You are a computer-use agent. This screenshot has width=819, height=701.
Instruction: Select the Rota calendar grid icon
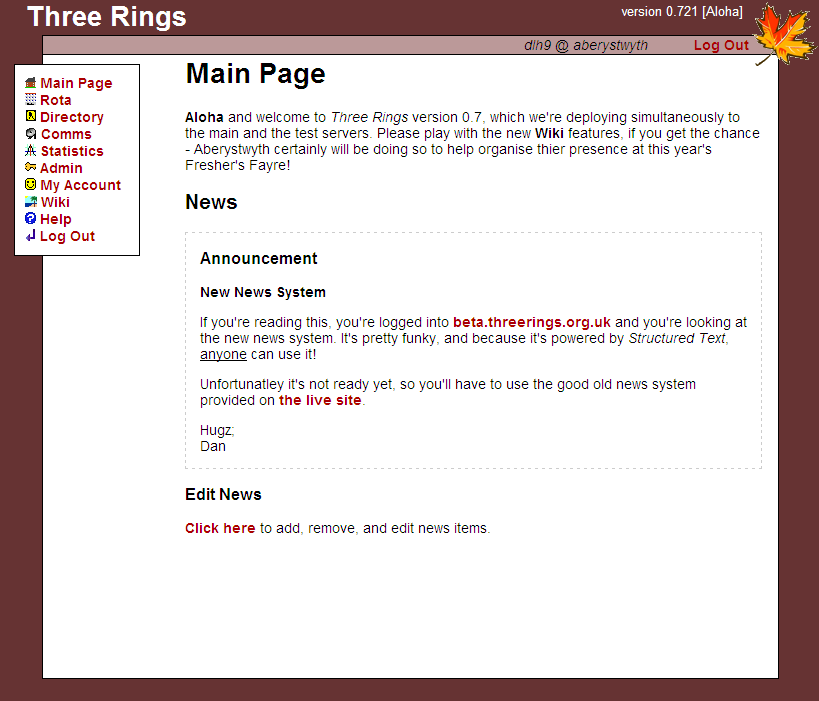coord(32,100)
